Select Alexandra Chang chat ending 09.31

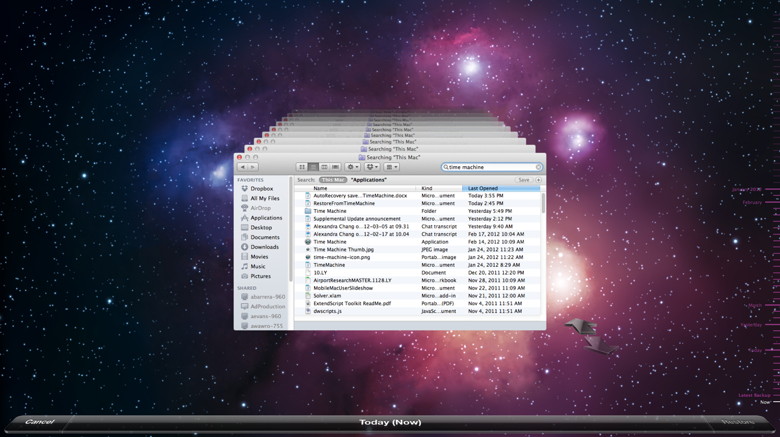(x=417, y=226)
